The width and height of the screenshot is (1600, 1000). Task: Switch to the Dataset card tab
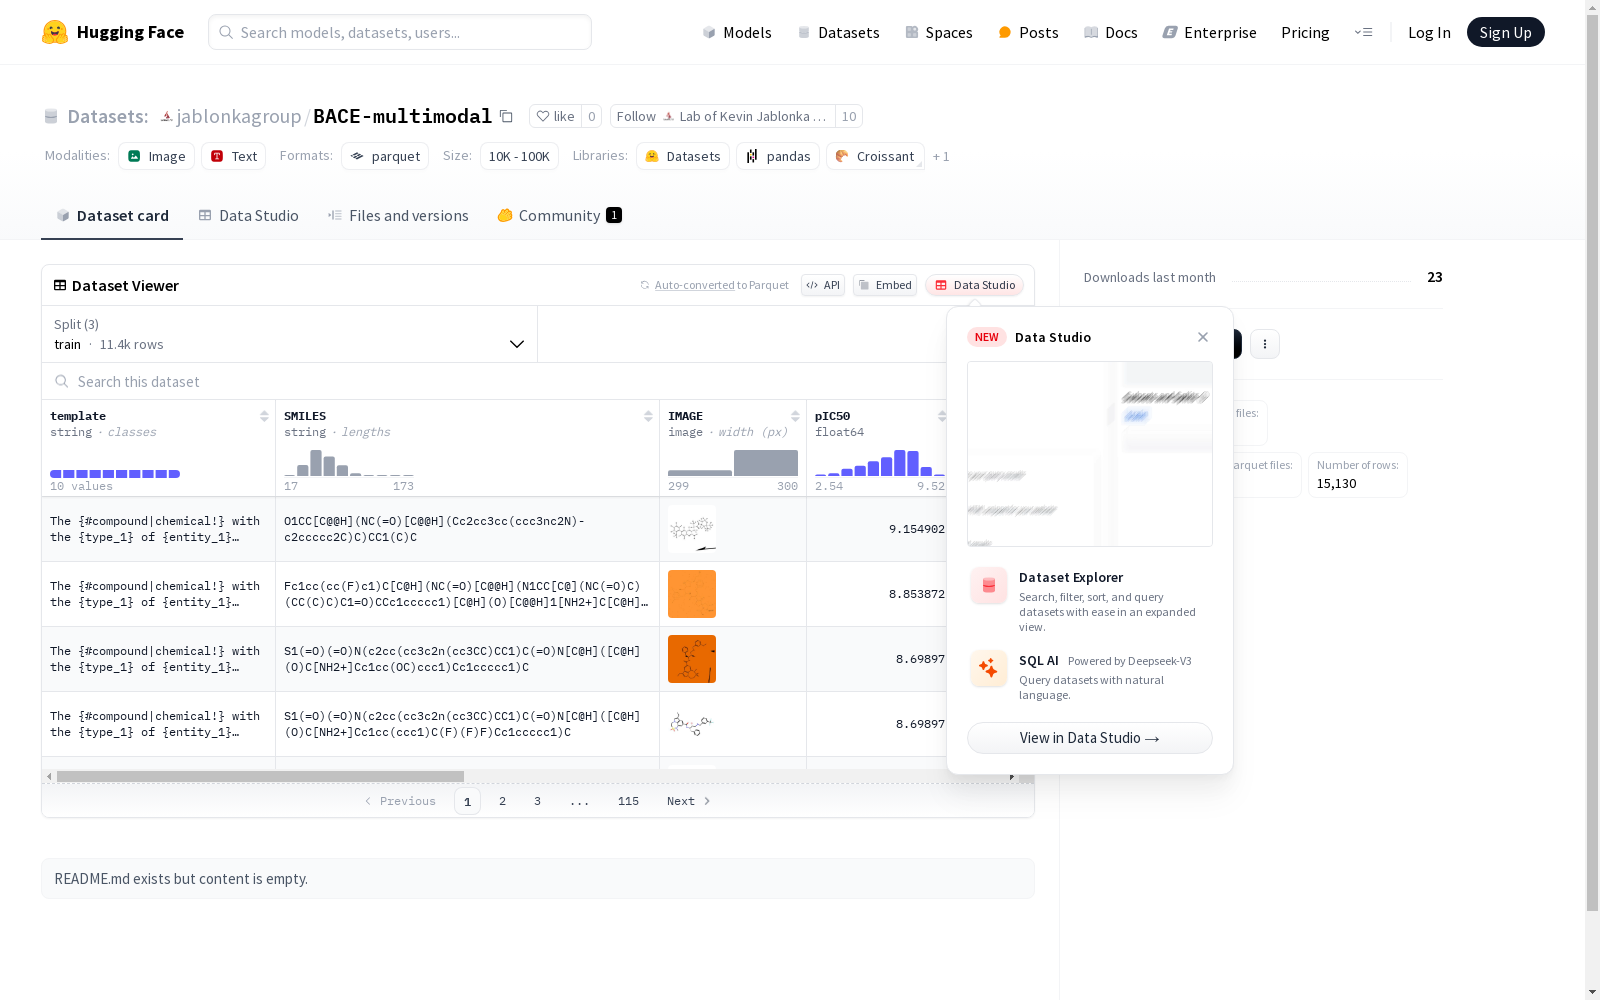pyautogui.click(x=112, y=216)
